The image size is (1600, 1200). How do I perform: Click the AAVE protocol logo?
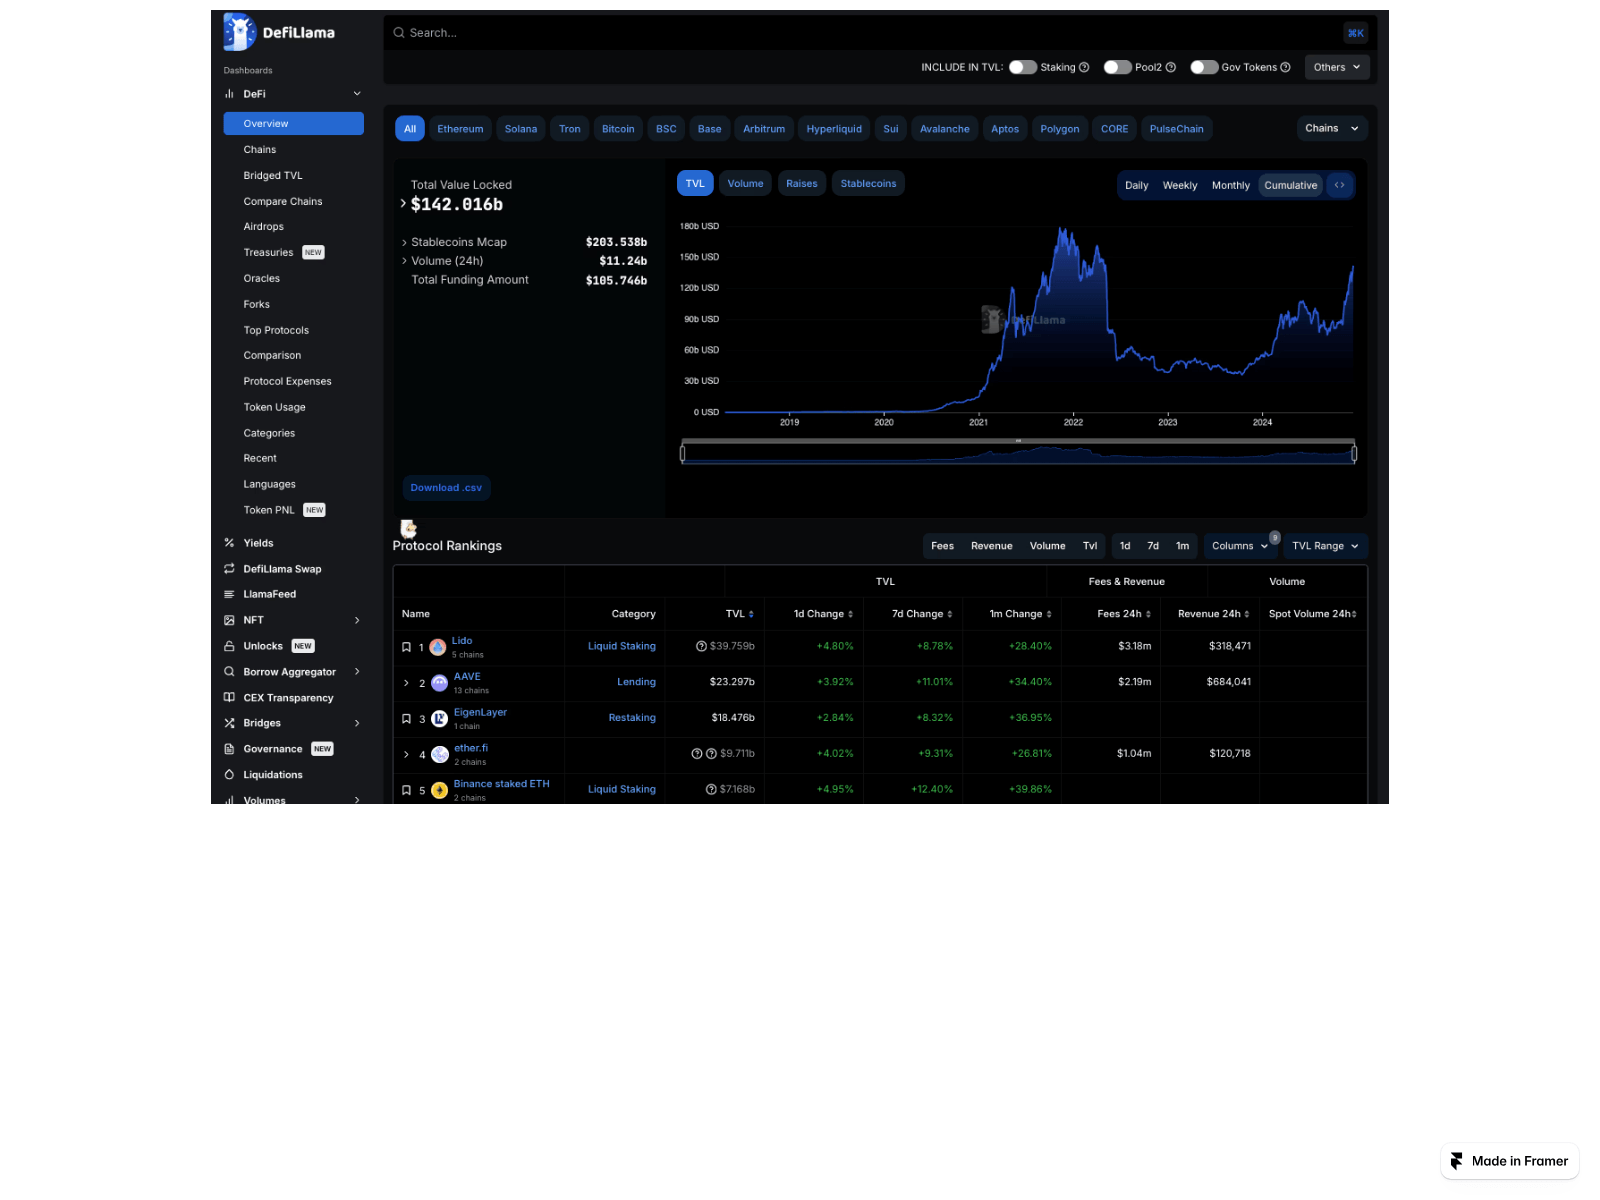(x=439, y=683)
